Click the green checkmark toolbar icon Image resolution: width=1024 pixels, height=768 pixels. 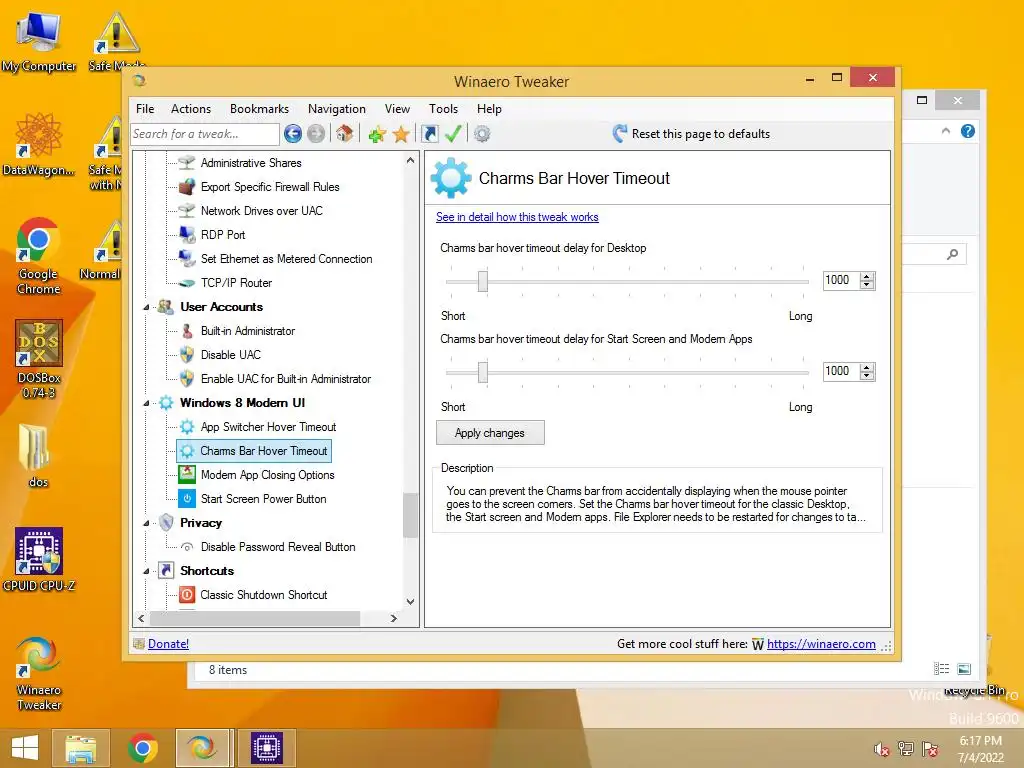point(453,134)
